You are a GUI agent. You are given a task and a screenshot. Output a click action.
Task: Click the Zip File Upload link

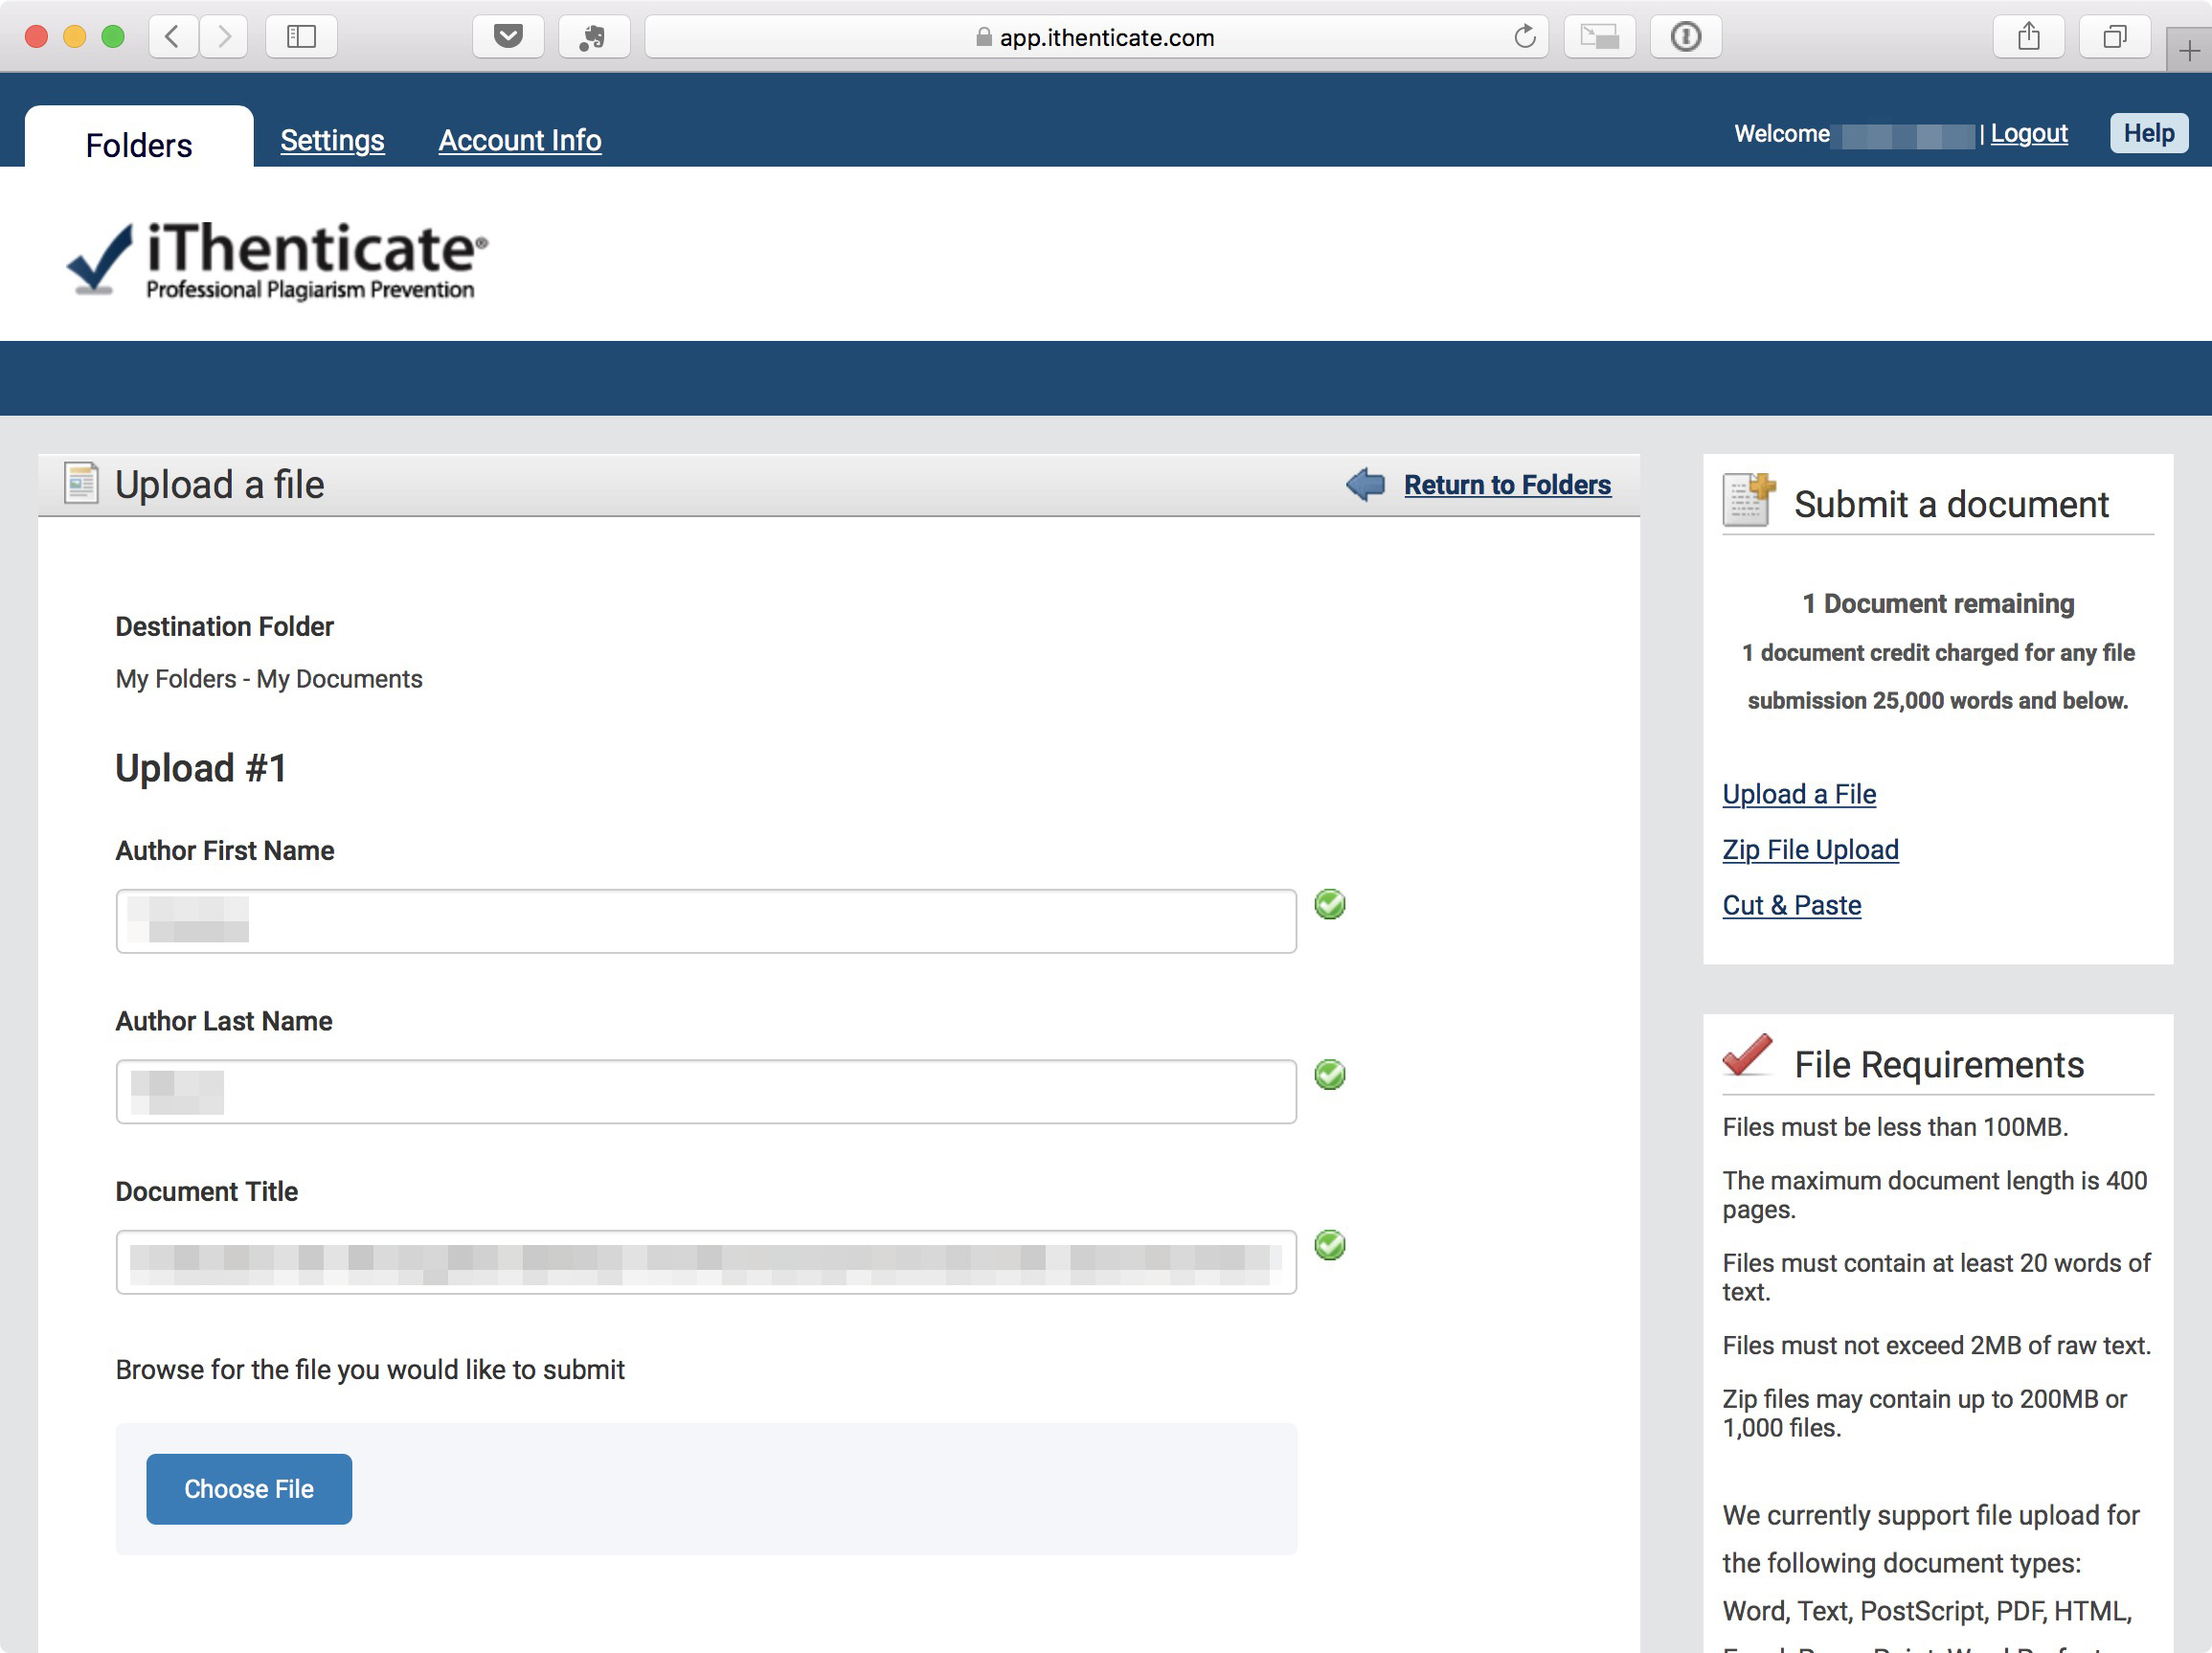tap(1810, 849)
